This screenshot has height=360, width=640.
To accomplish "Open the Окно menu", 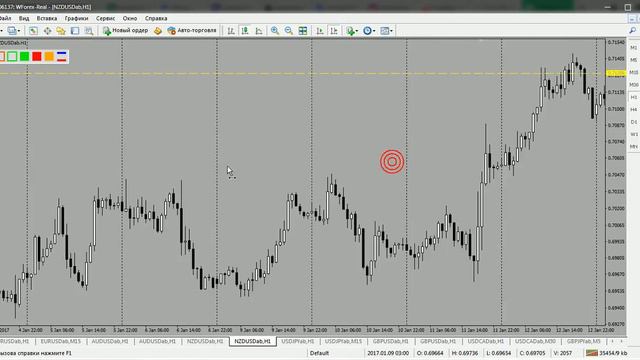I will 130,18.
